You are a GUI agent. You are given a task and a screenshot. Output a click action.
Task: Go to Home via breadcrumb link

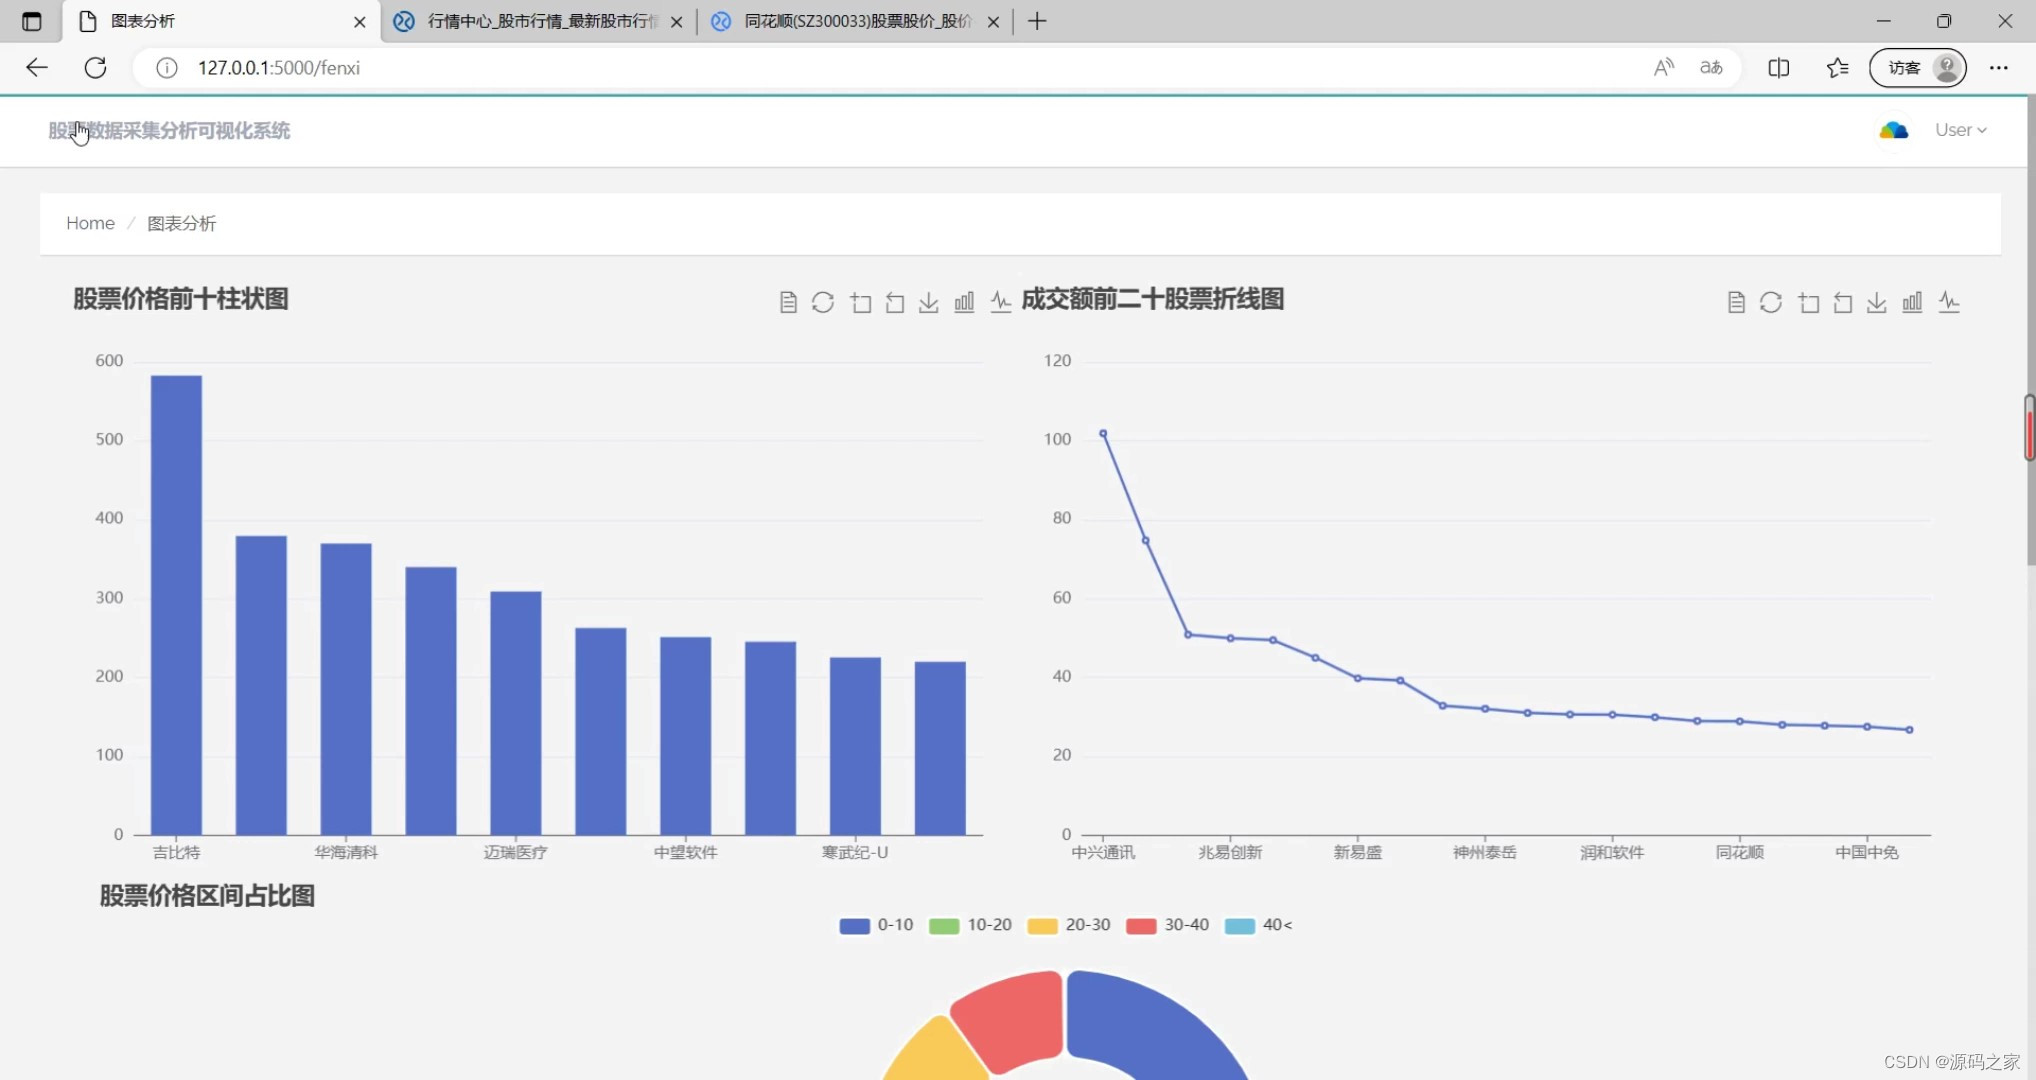pos(89,223)
